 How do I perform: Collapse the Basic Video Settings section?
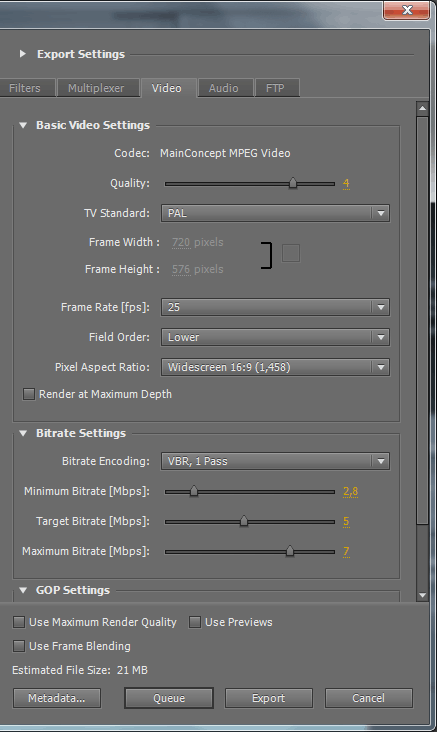23,125
